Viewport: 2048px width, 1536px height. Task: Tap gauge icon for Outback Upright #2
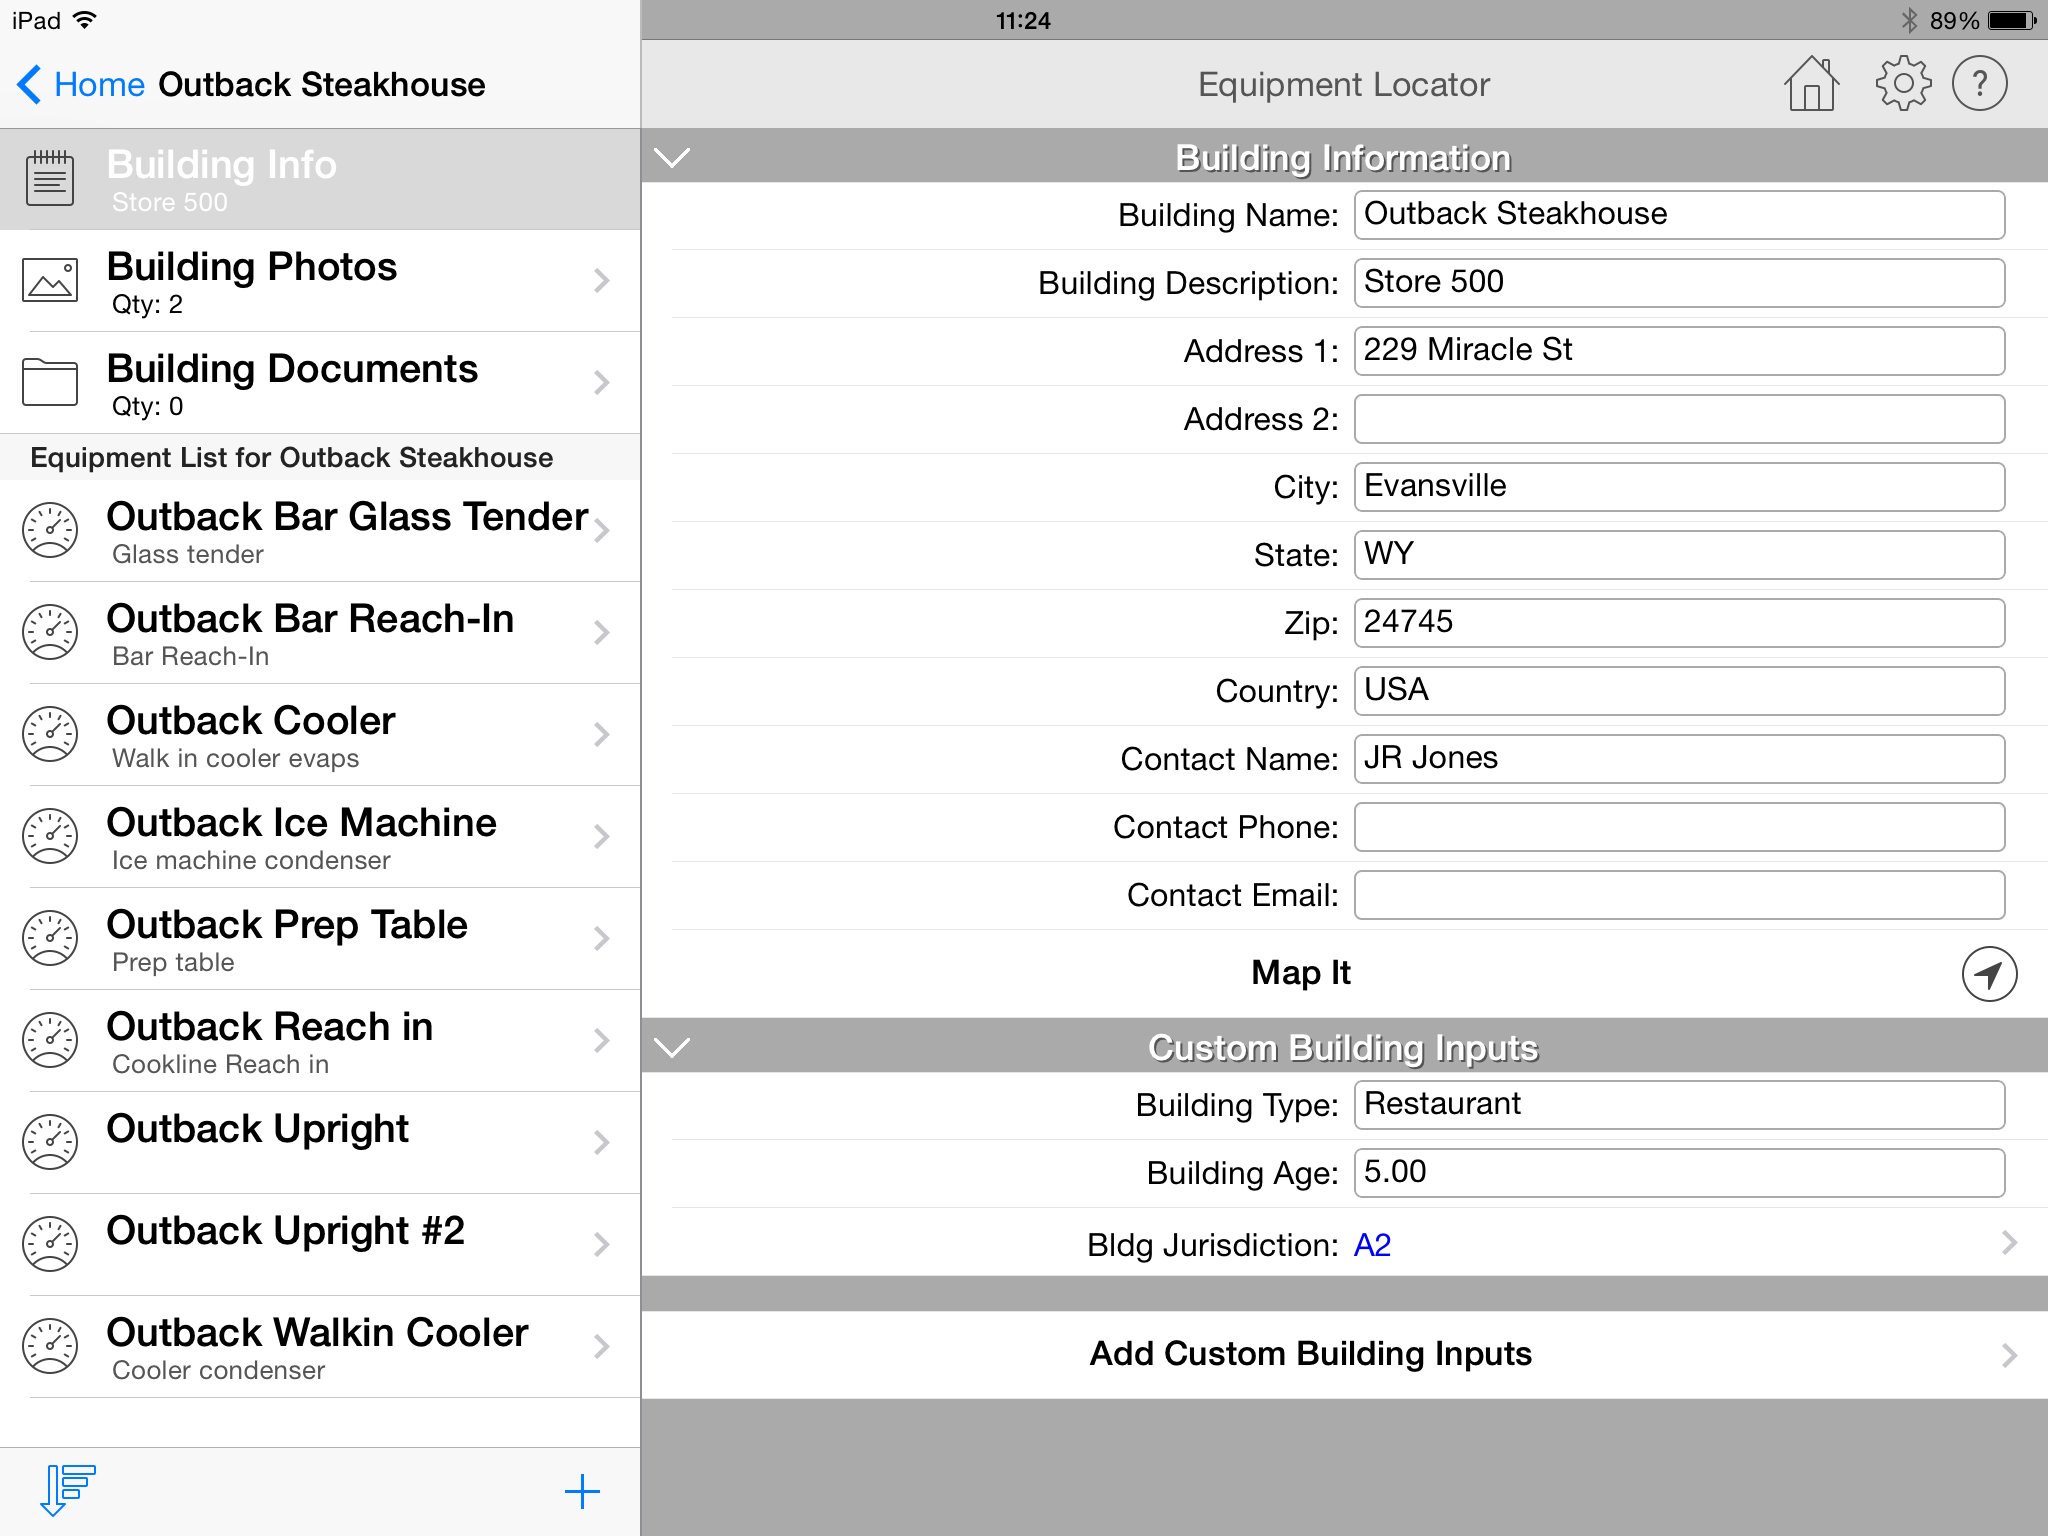50,1245
